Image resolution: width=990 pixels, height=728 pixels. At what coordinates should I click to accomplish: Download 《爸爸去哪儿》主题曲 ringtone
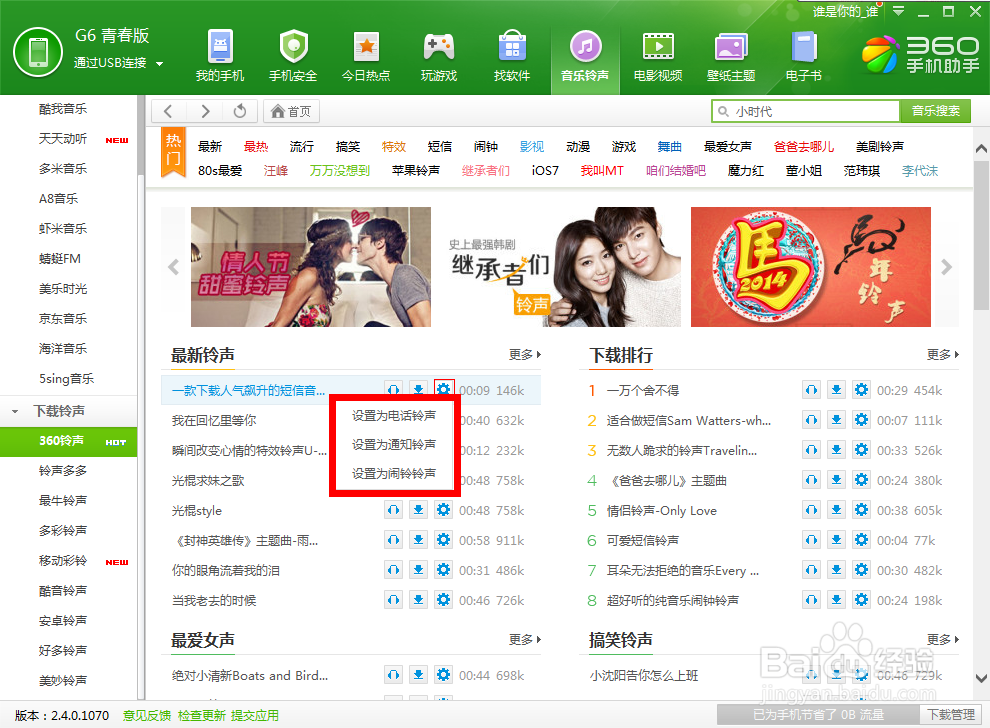pos(836,480)
